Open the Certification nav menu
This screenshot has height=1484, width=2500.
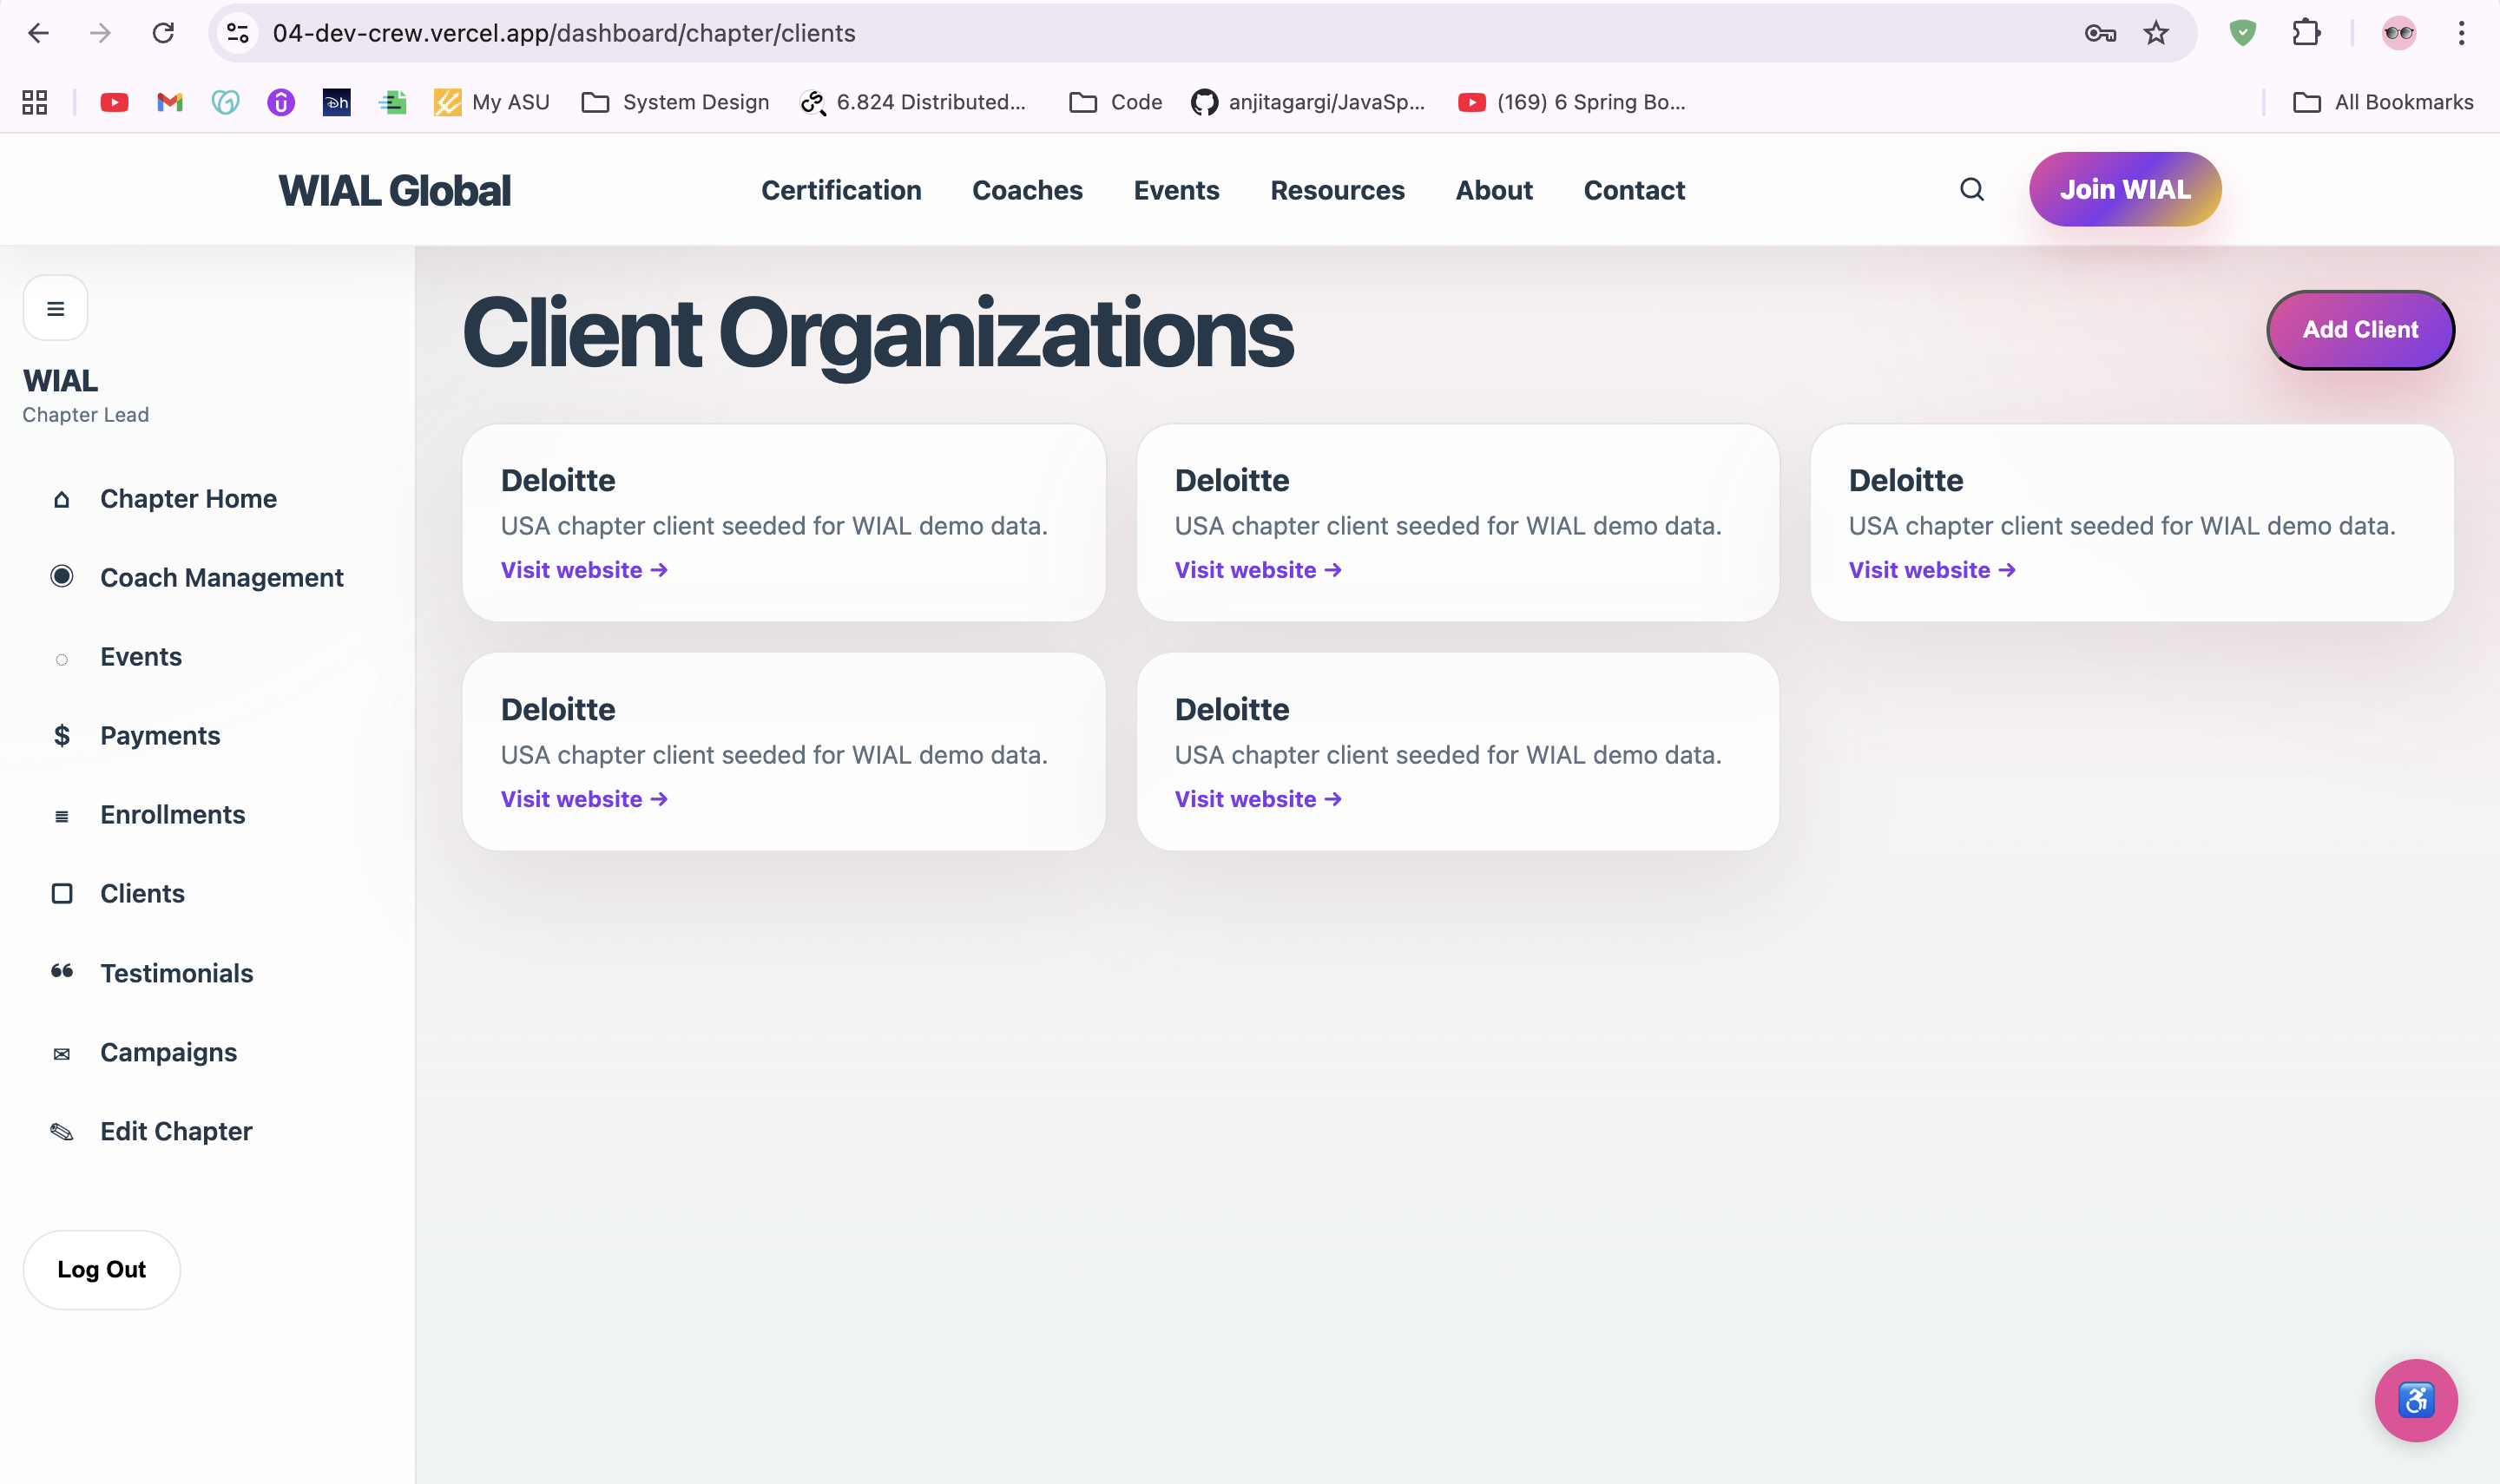[x=841, y=190]
